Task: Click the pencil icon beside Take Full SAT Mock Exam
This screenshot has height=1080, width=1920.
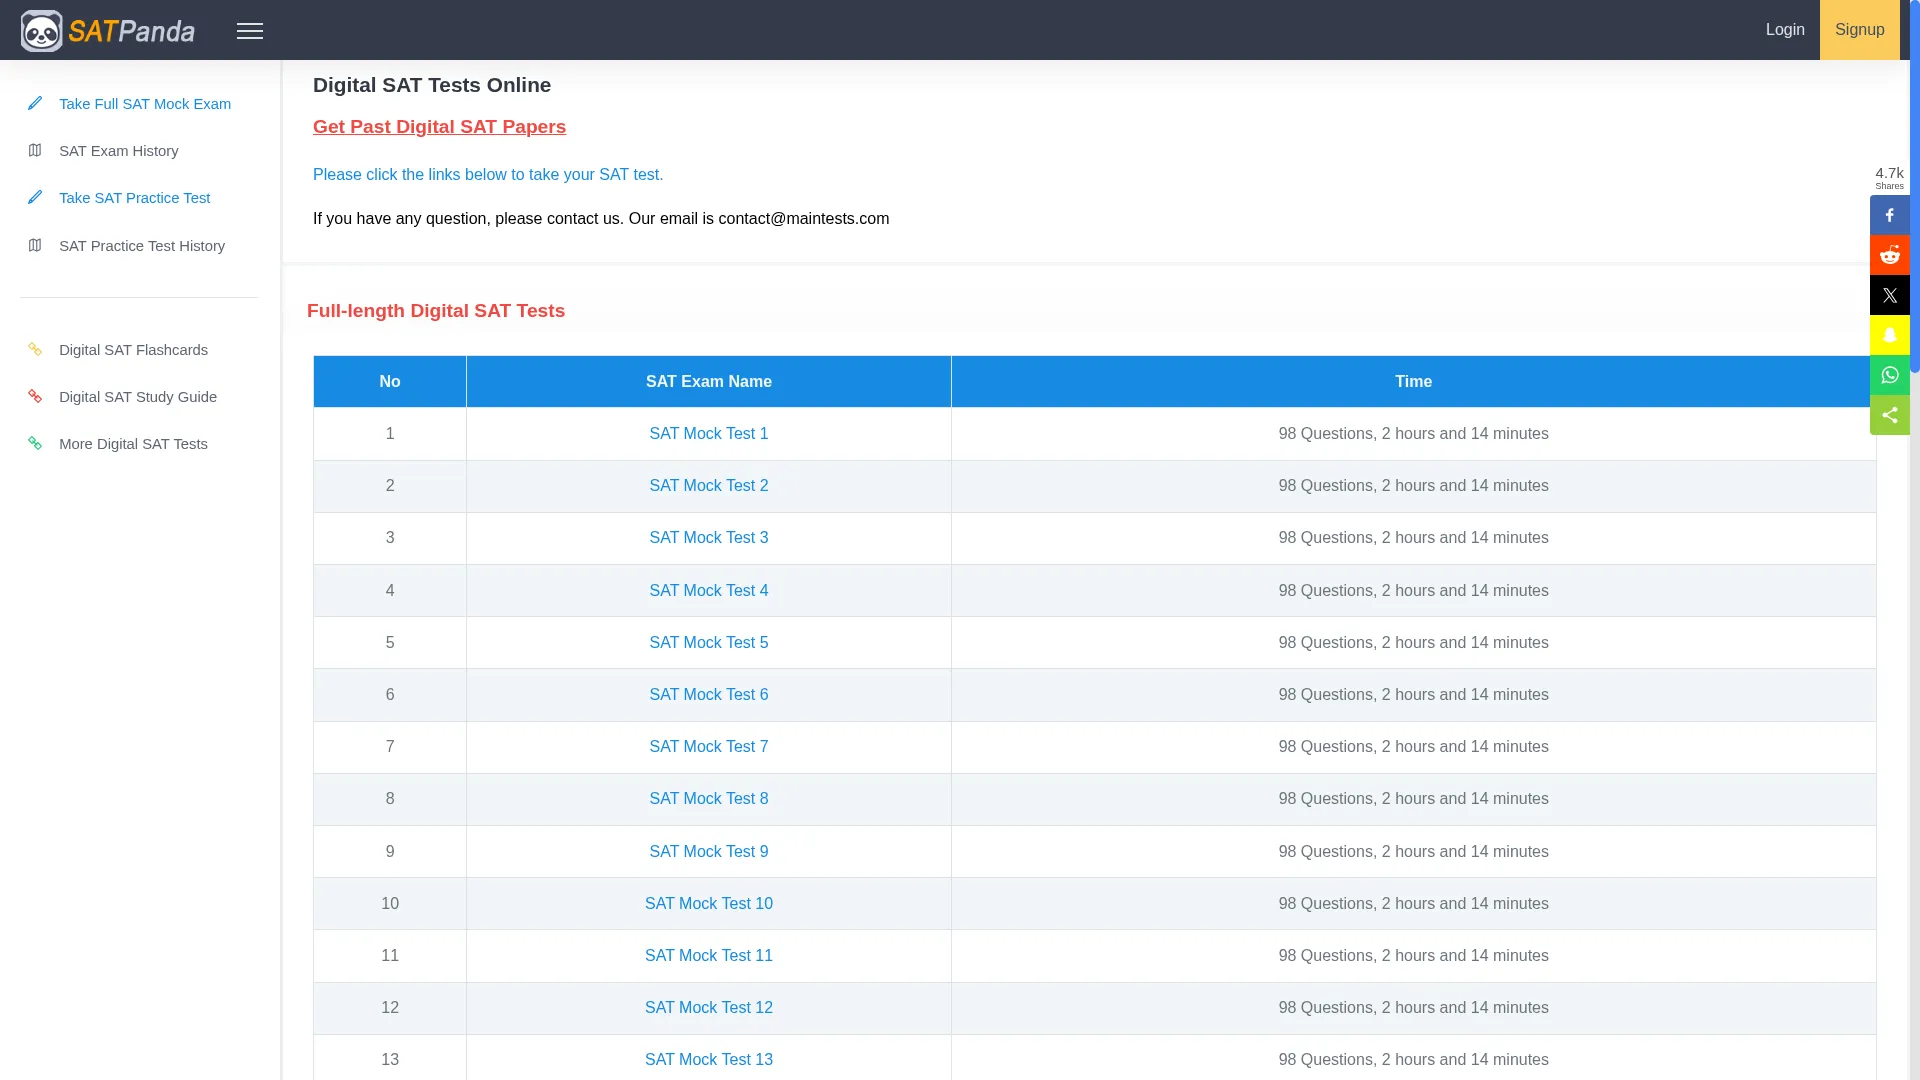Action: coord(35,103)
